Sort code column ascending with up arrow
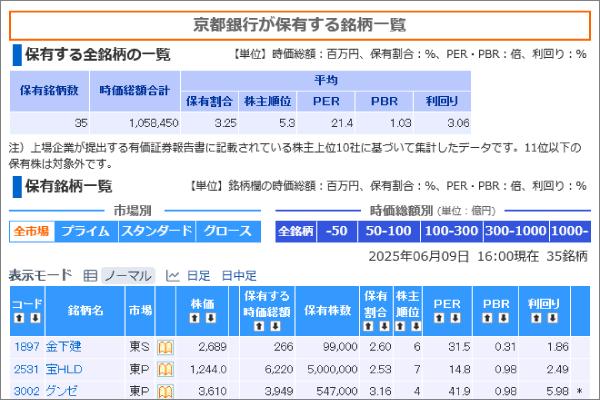The height and width of the screenshot is (400, 600). click(x=19, y=318)
